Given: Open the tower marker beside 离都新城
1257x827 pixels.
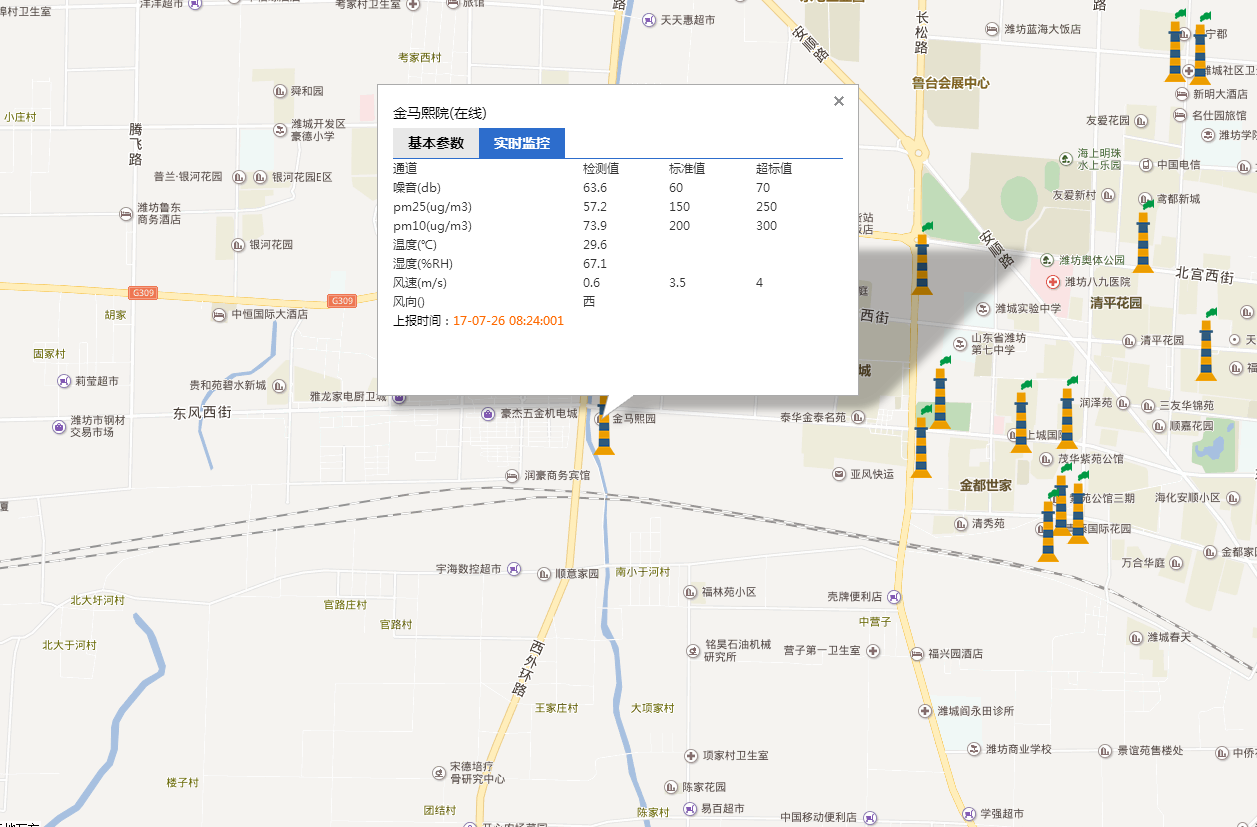Looking at the screenshot, I should (1143, 240).
